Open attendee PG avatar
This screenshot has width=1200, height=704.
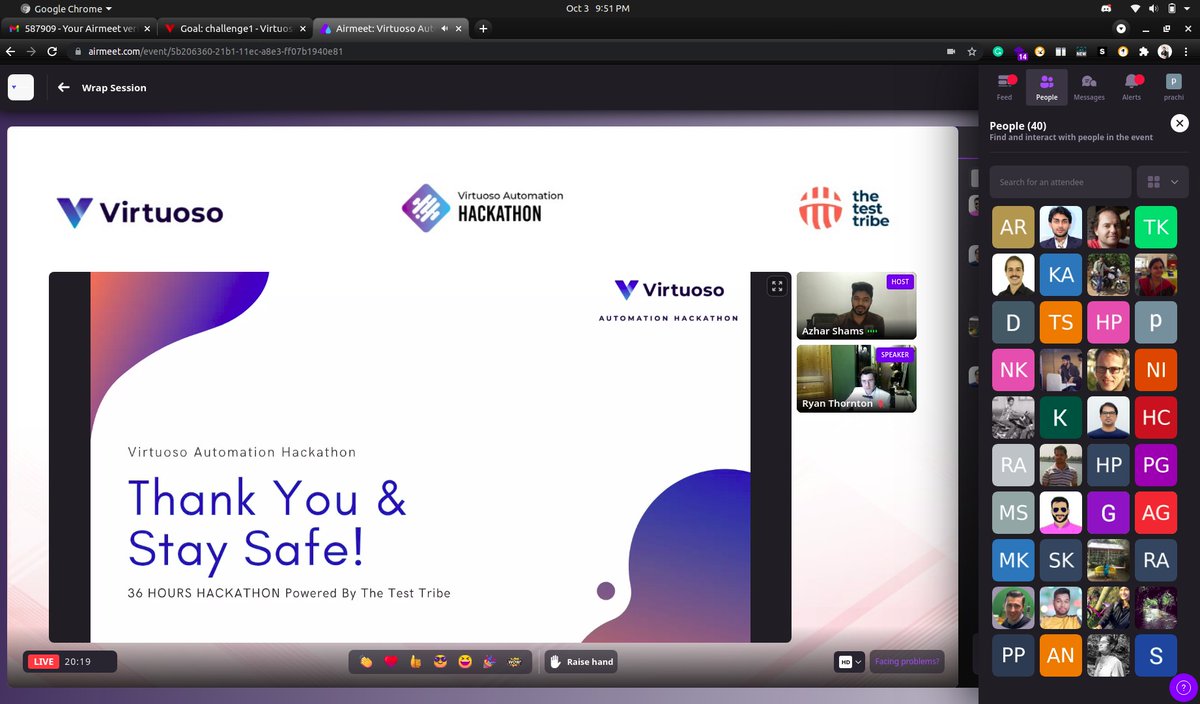point(1156,465)
